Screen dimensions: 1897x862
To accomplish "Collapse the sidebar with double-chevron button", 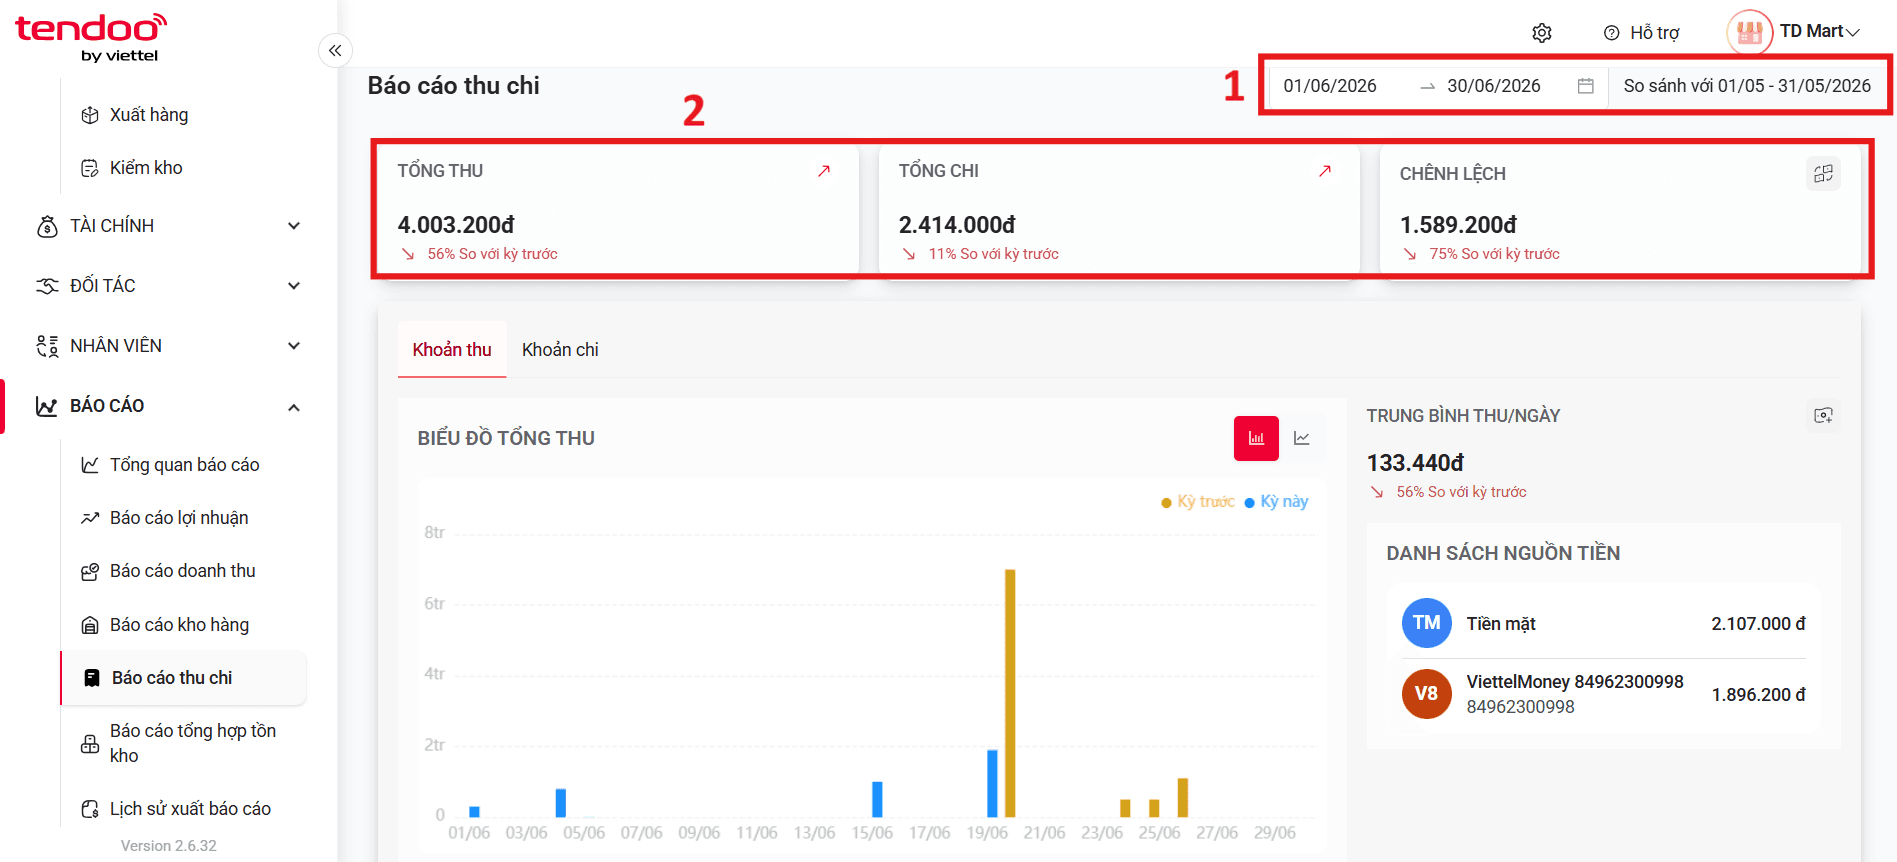I will [335, 50].
